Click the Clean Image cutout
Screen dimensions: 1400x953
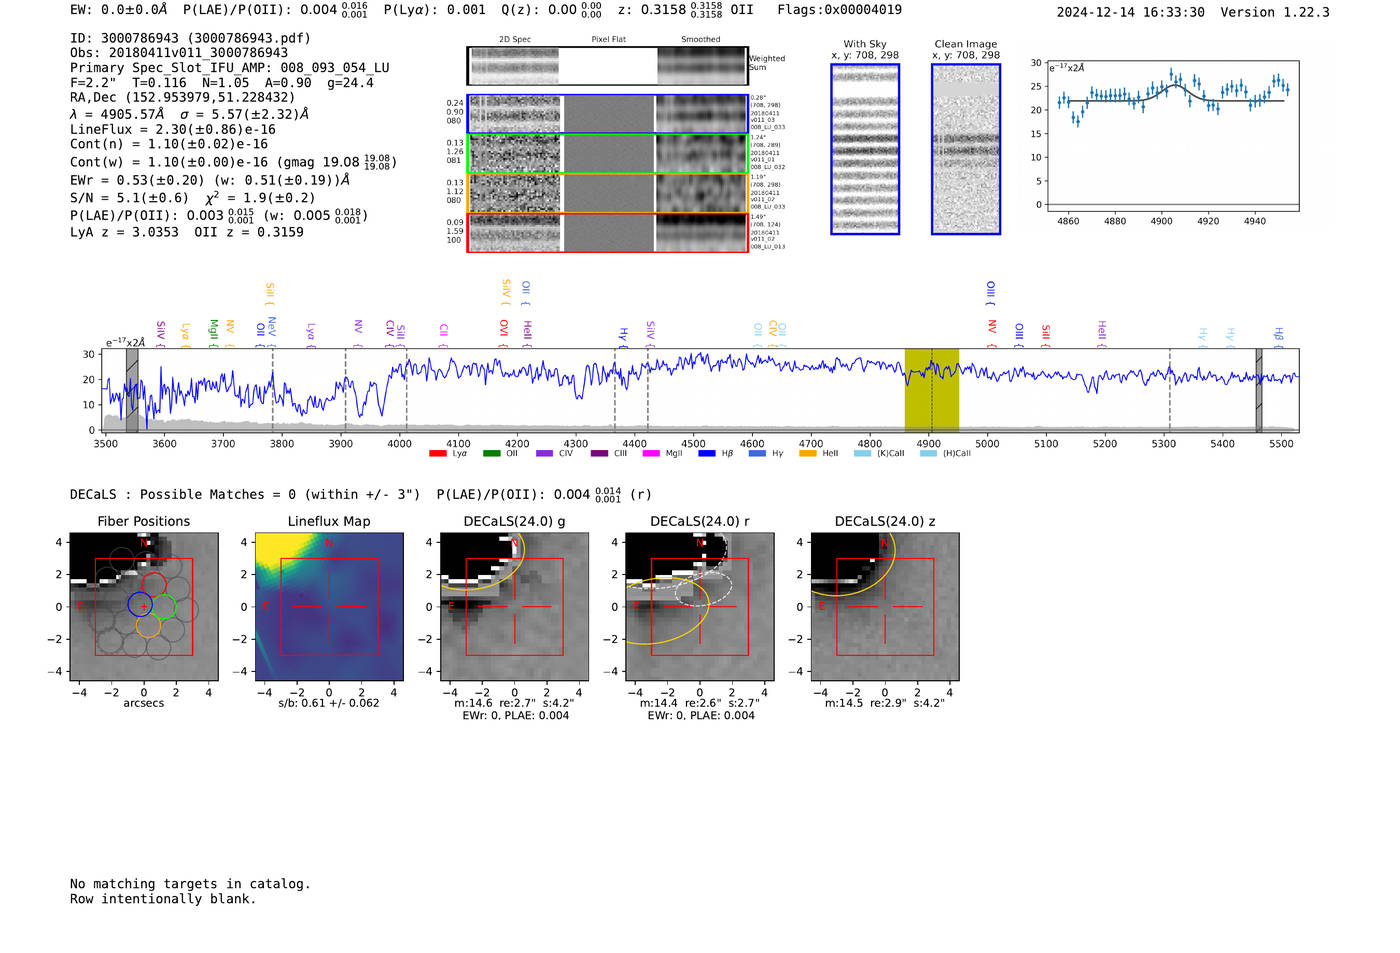tap(966, 149)
